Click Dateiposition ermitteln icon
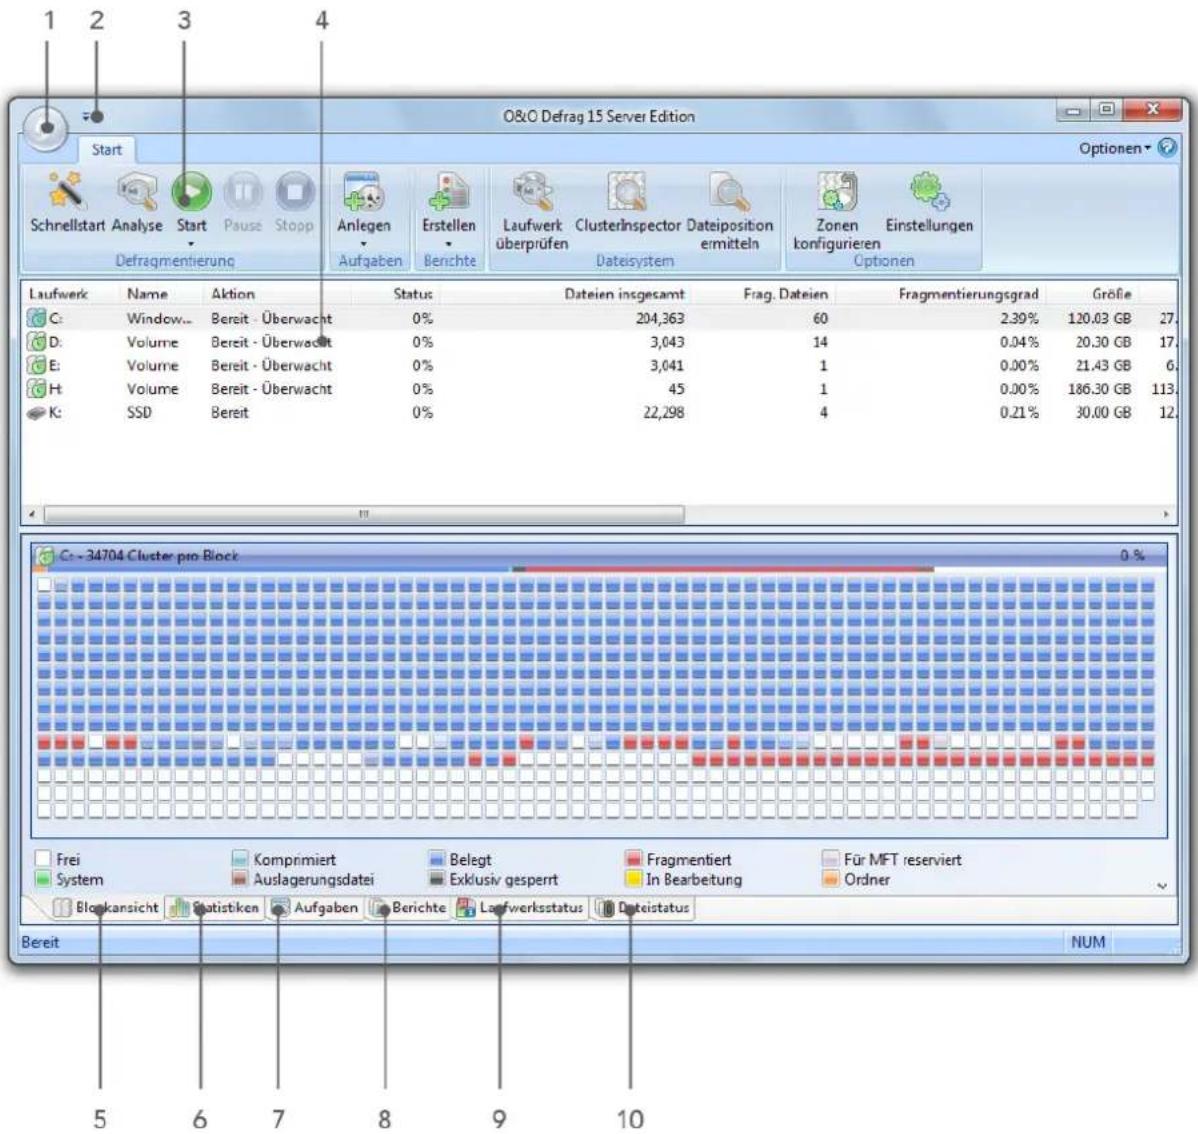This screenshot has height=1134, width=1198. click(730, 191)
